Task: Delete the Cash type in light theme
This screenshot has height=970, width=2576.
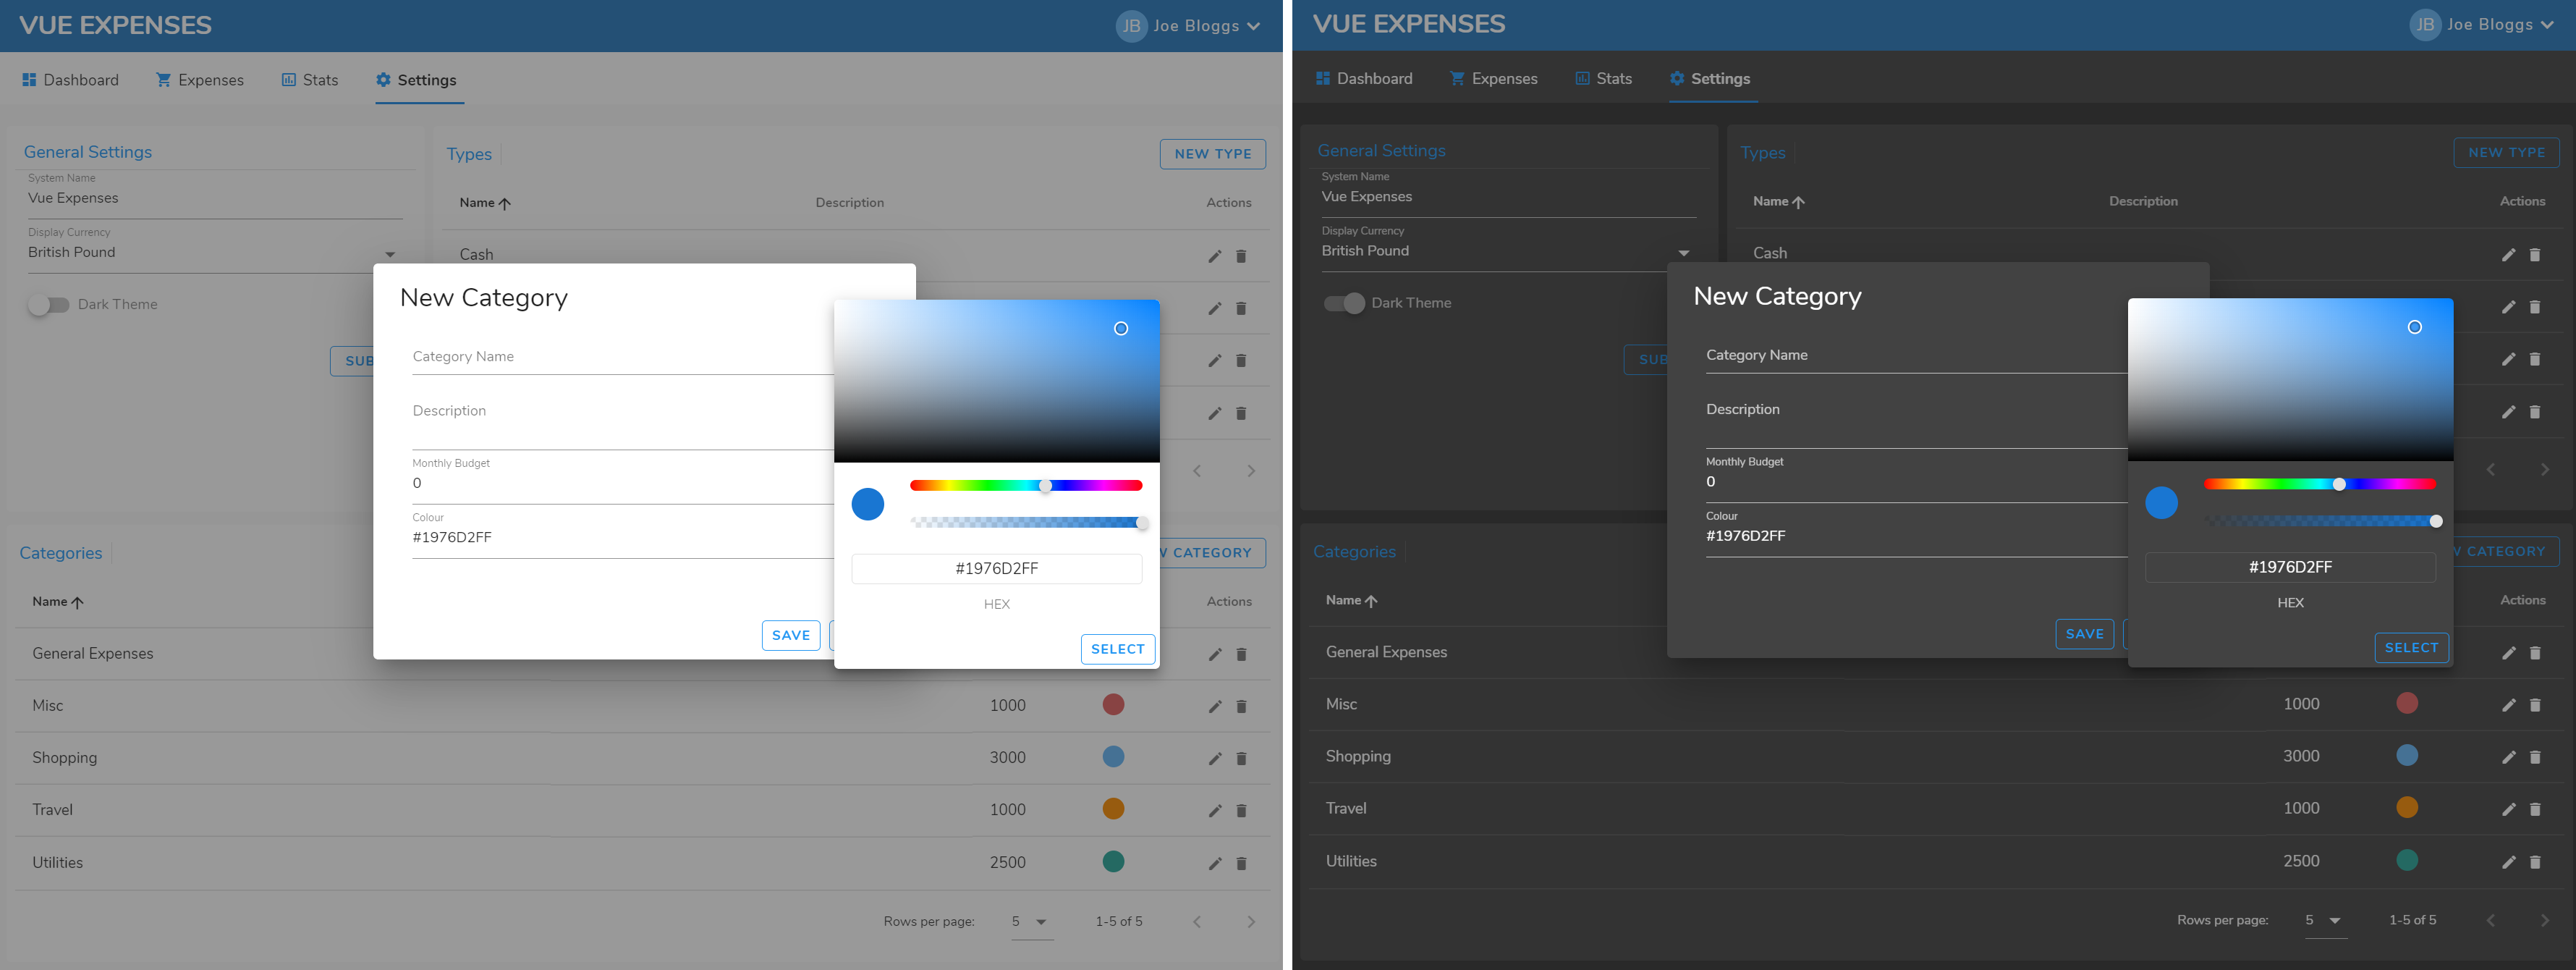Action: coord(1240,257)
